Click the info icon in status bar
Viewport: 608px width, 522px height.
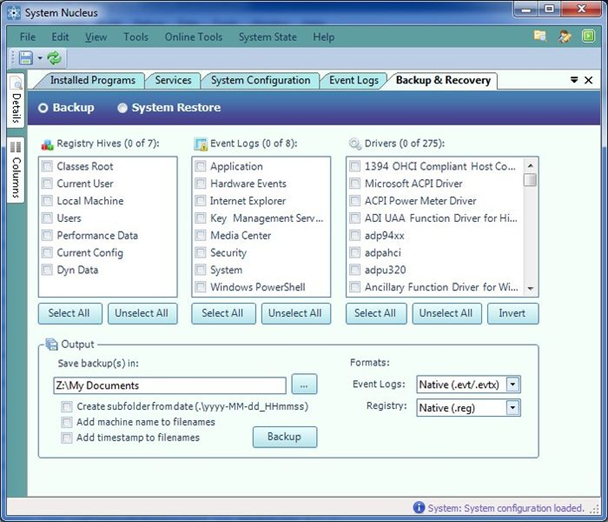point(419,507)
